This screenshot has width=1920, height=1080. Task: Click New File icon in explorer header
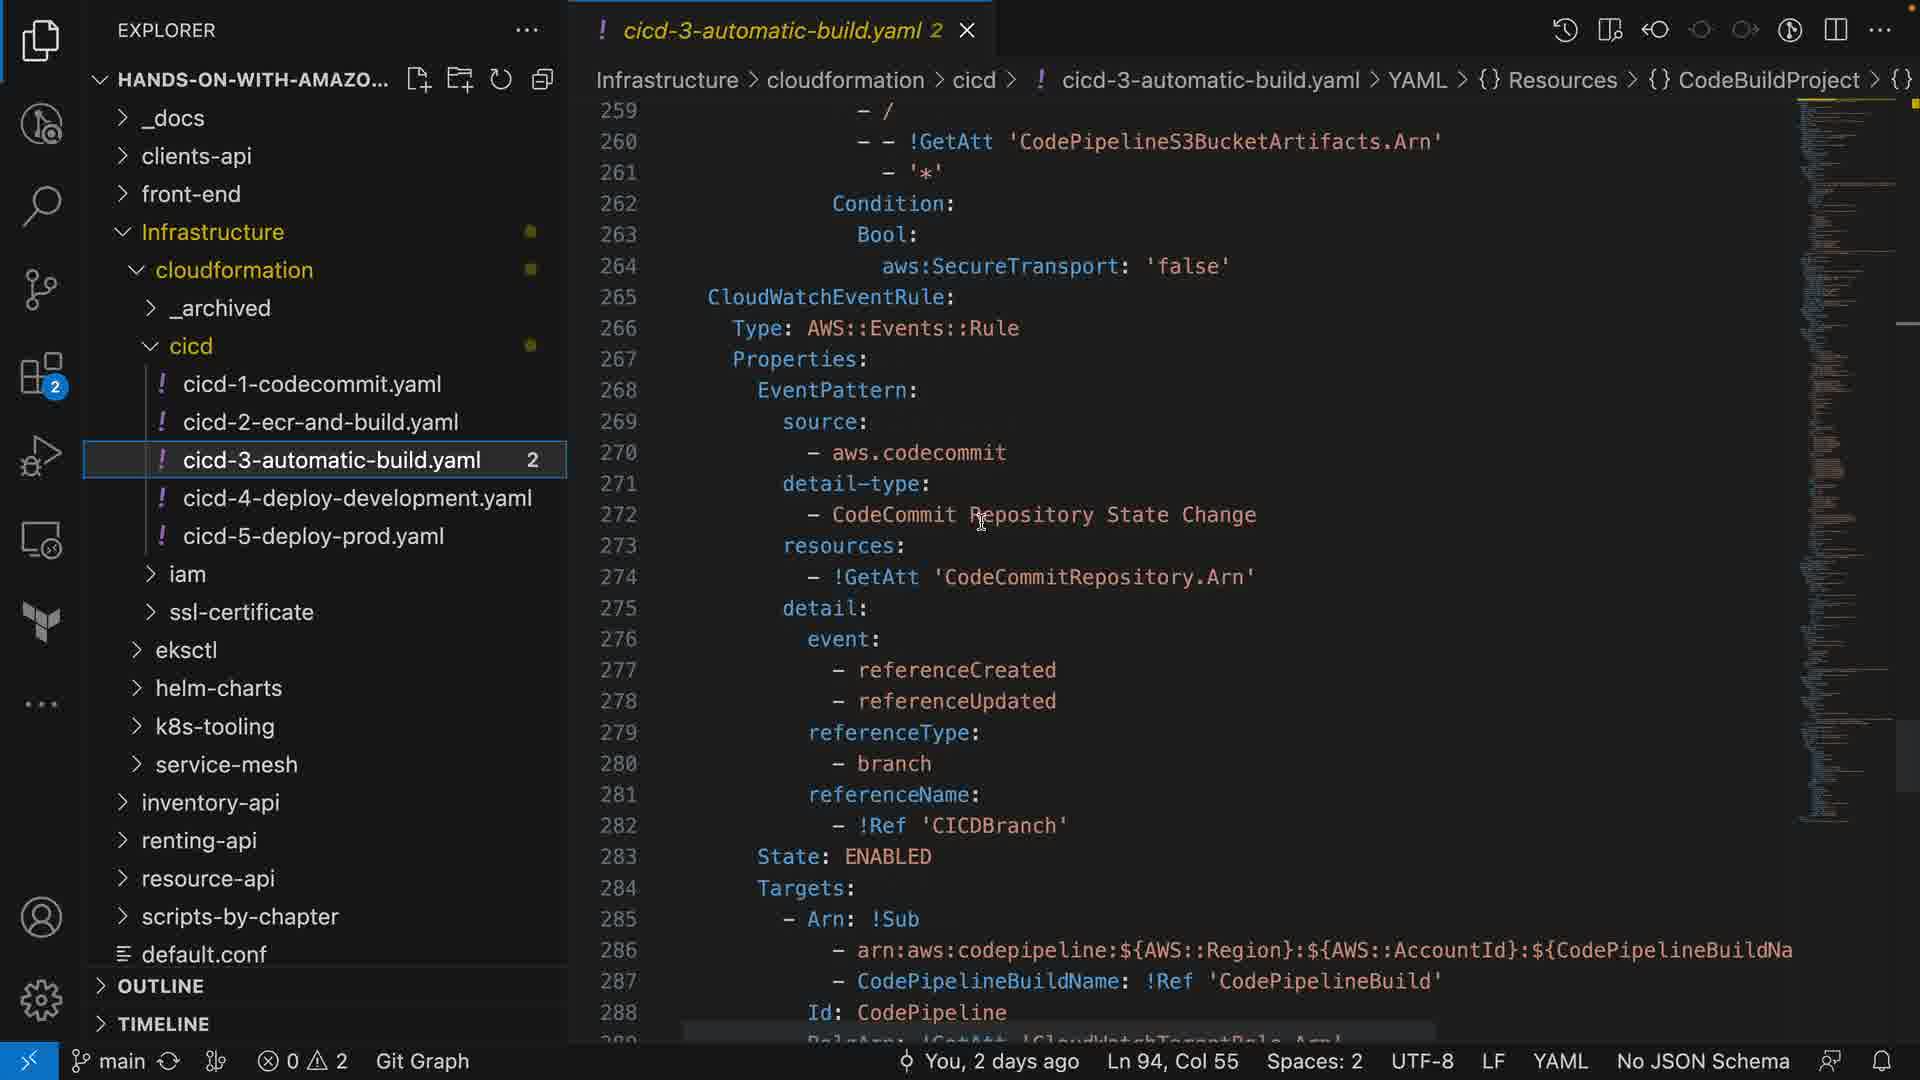point(418,80)
